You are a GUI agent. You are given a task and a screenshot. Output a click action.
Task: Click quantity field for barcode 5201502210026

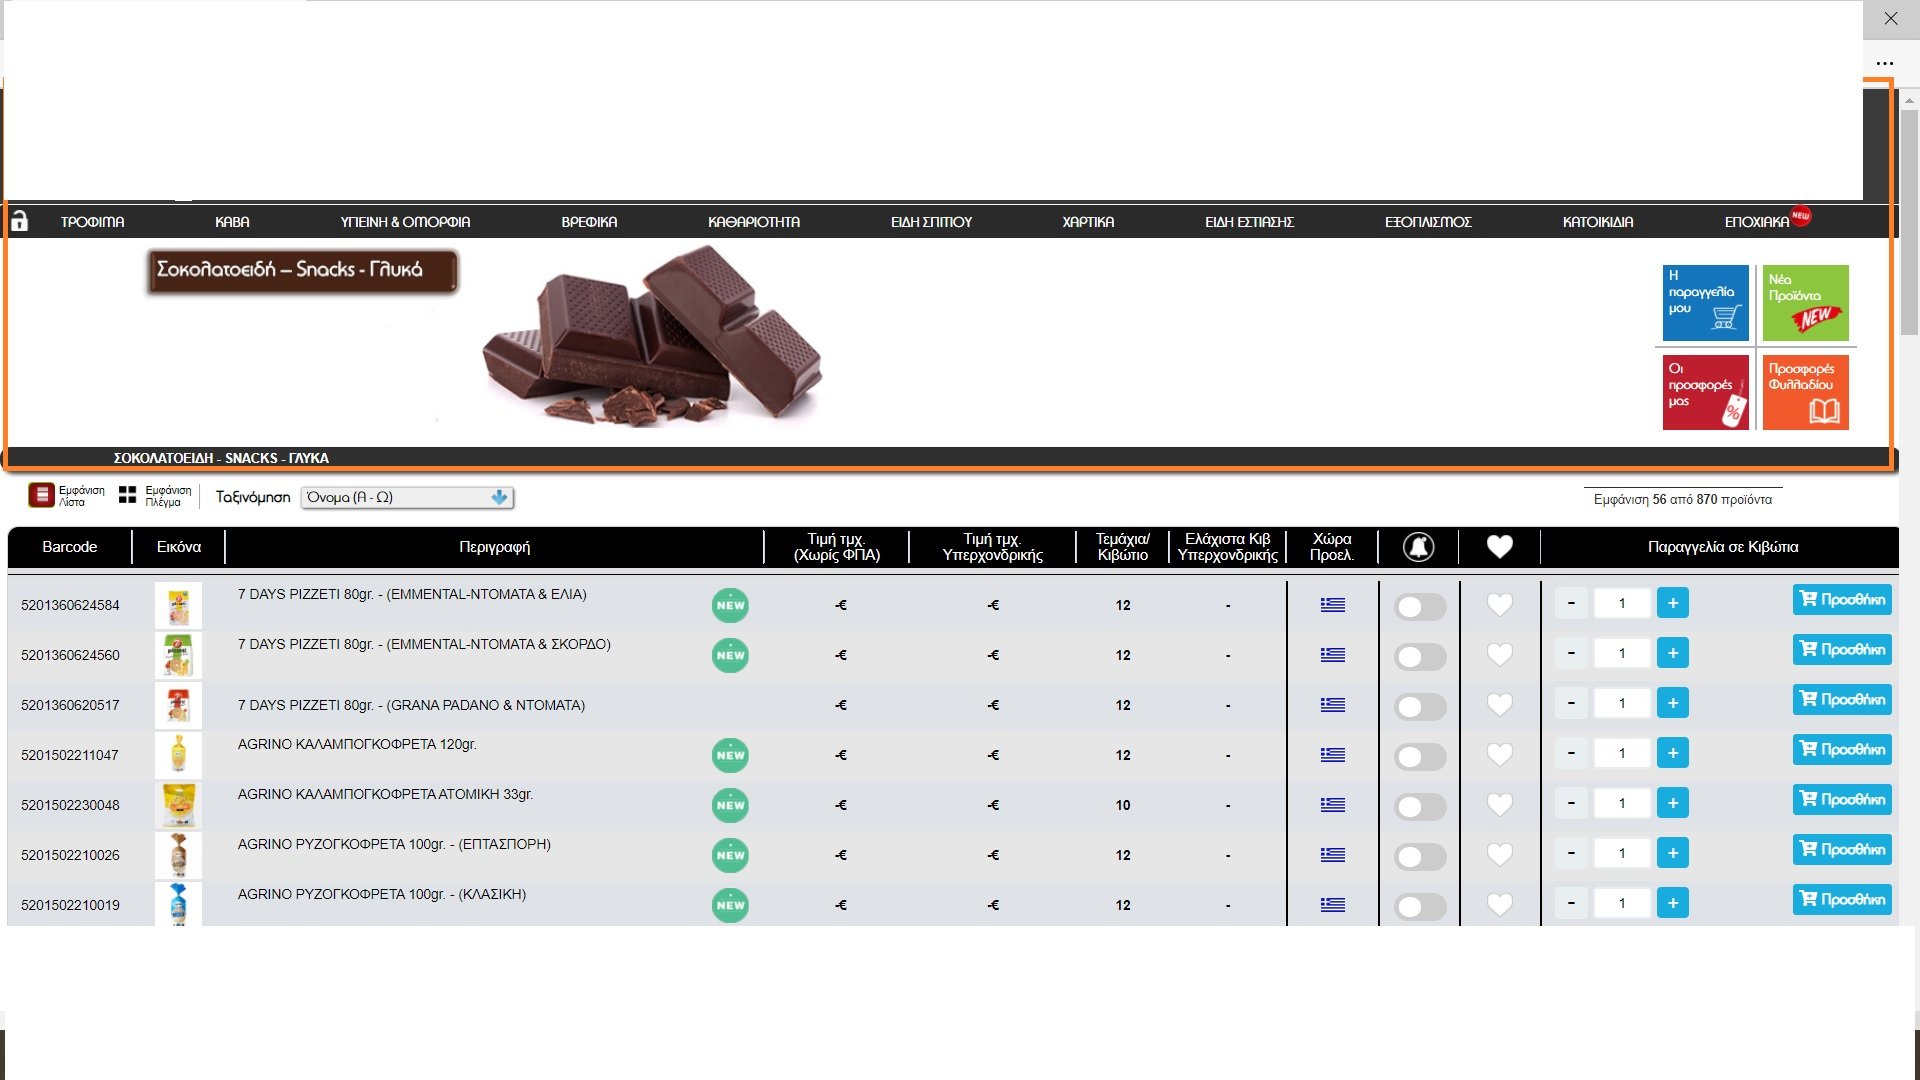pyautogui.click(x=1621, y=853)
